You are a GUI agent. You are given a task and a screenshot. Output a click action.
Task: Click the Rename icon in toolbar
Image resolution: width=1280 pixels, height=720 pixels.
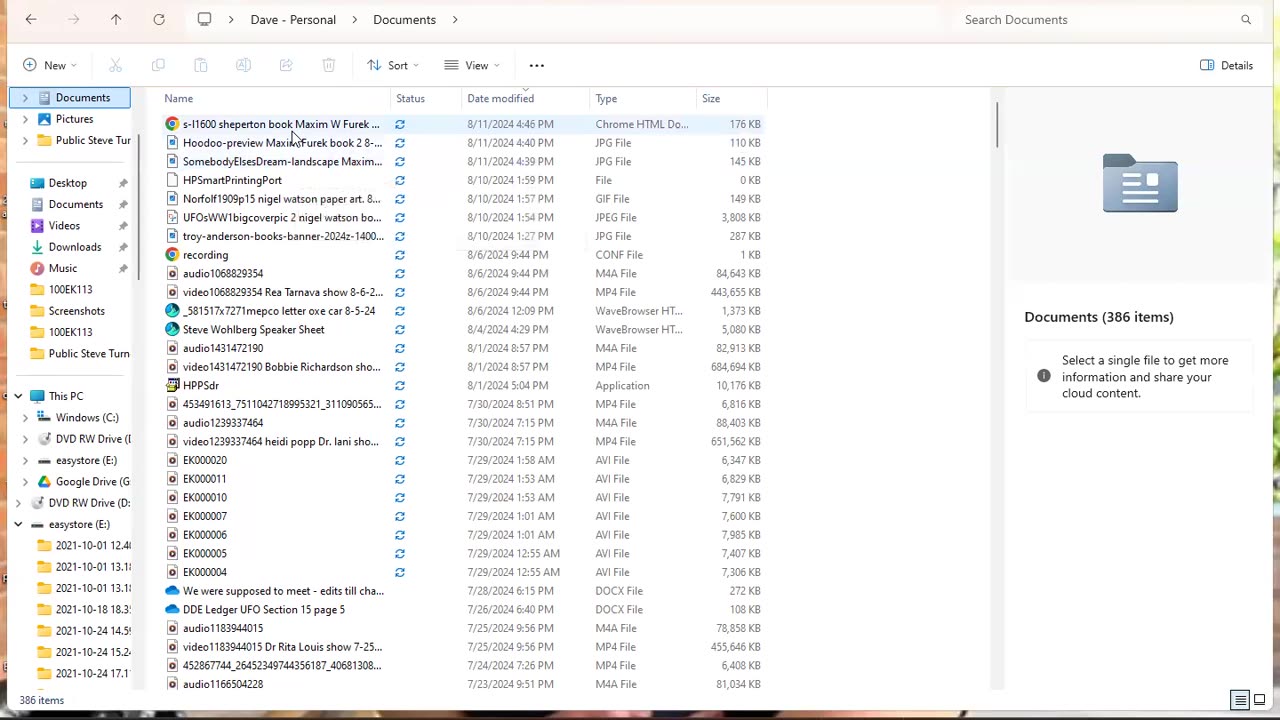[x=243, y=65]
